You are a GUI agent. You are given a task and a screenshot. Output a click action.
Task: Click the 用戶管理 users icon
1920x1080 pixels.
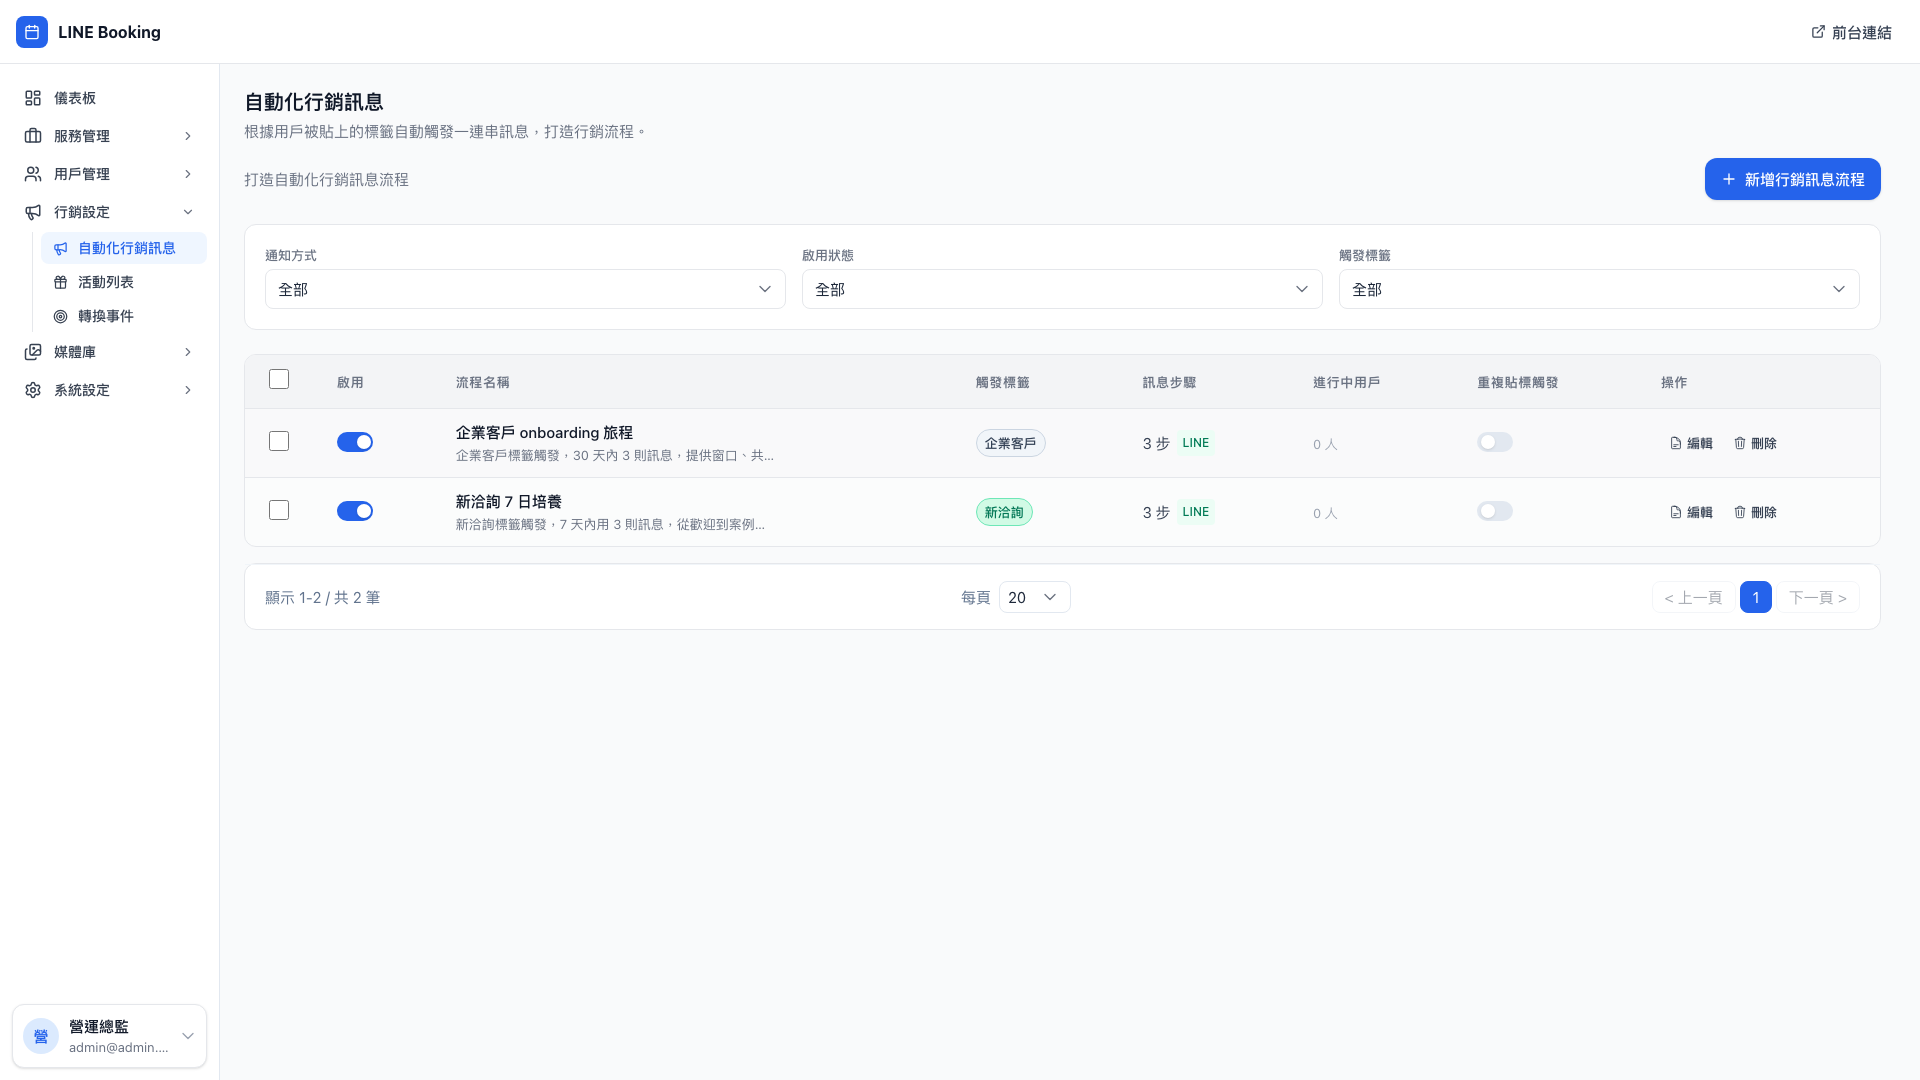(33, 174)
